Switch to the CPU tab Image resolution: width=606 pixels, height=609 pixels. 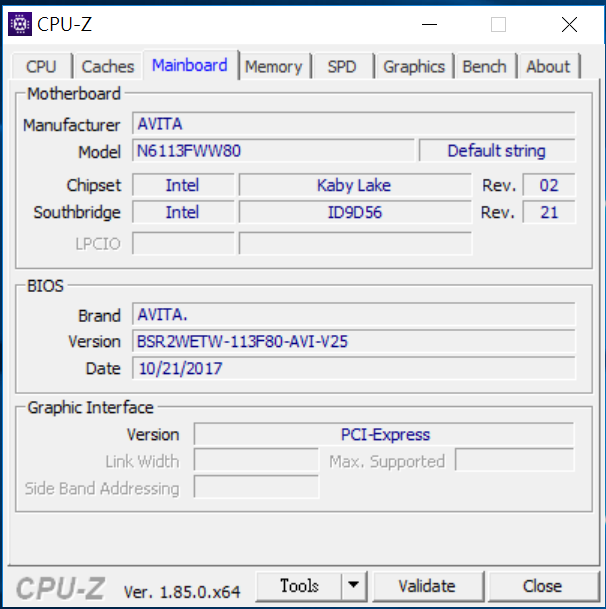(x=41, y=66)
